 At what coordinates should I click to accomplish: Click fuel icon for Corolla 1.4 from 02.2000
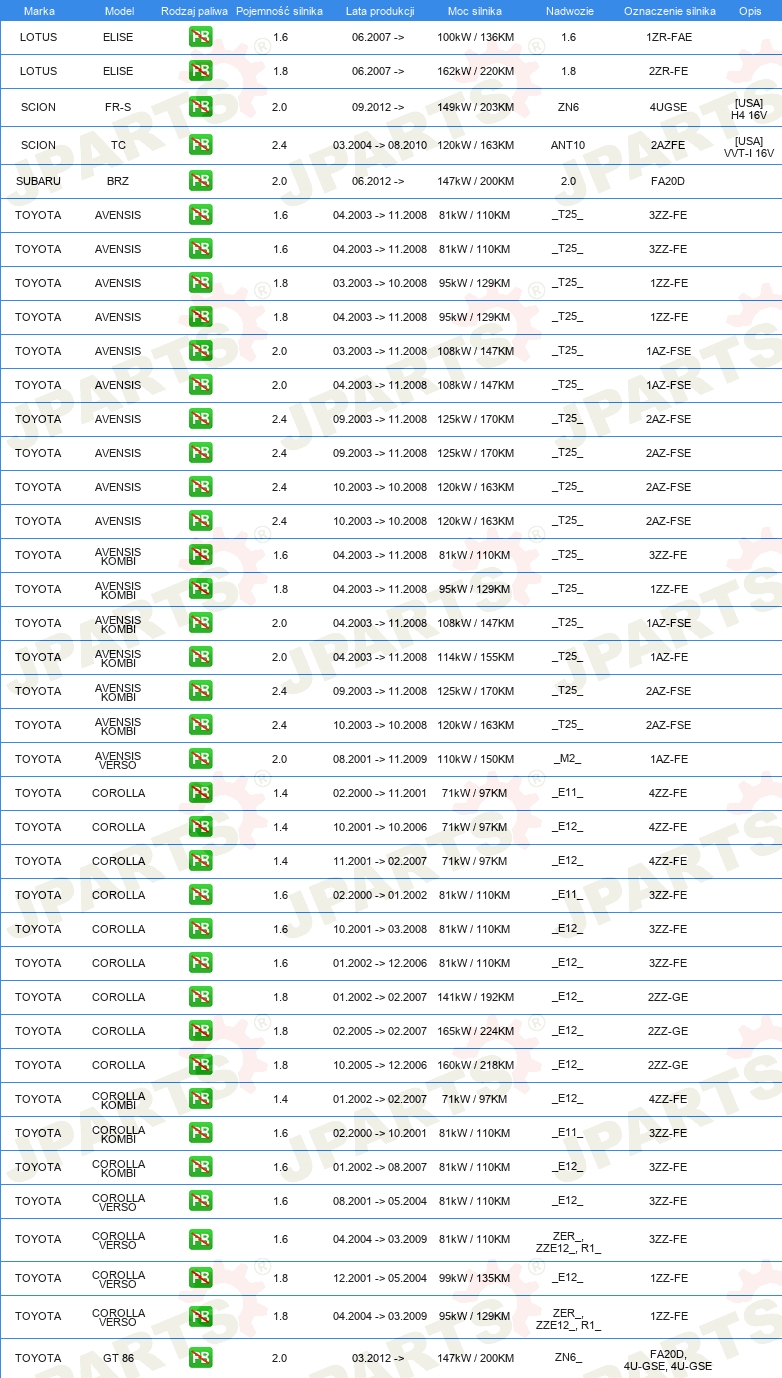point(200,793)
